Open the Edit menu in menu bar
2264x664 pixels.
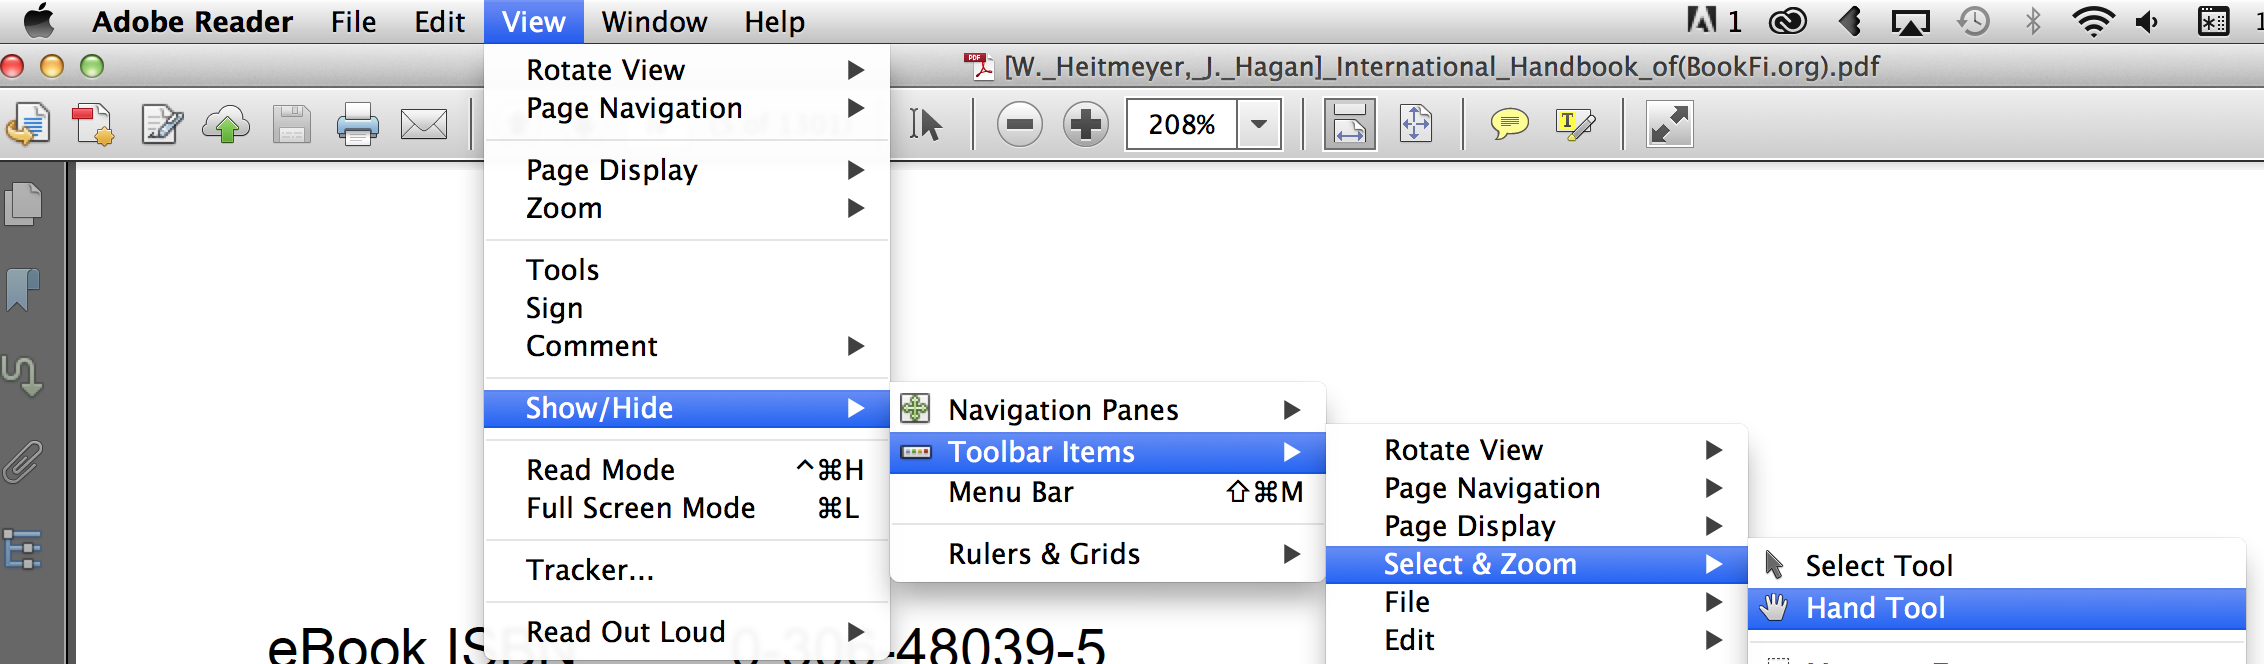tap(440, 22)
